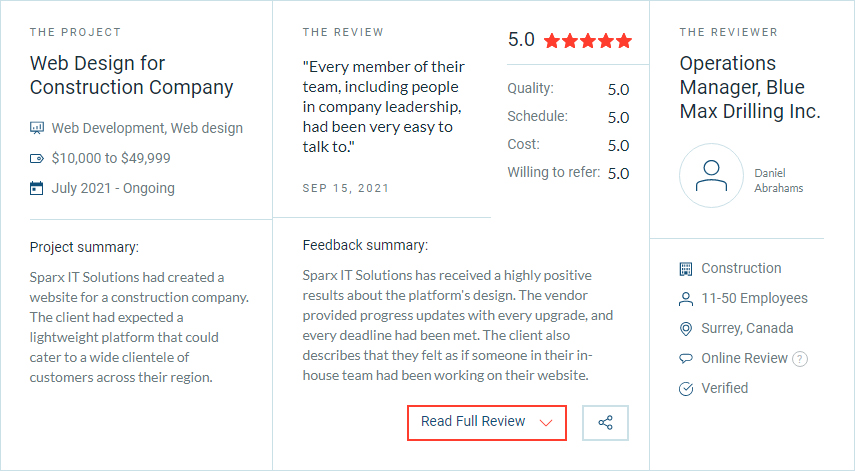Click the Web Development monitor icon
This screenshot has height=471, width=855.
tap(37, 128)
